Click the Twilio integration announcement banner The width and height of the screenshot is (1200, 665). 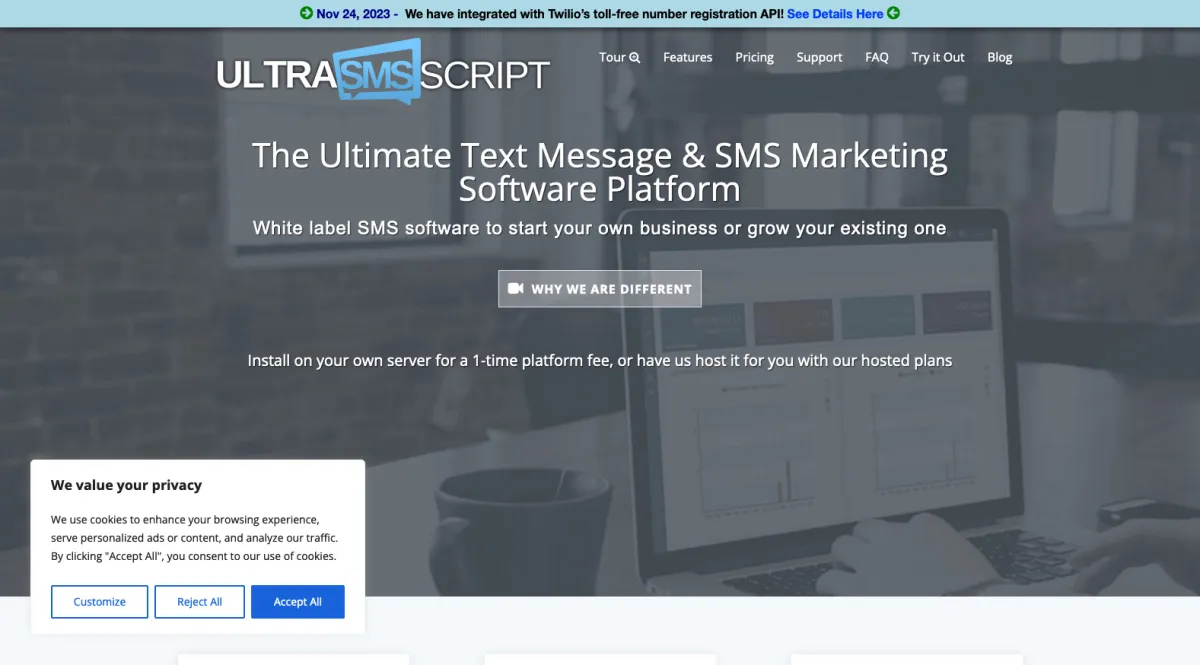pos(600,13)
